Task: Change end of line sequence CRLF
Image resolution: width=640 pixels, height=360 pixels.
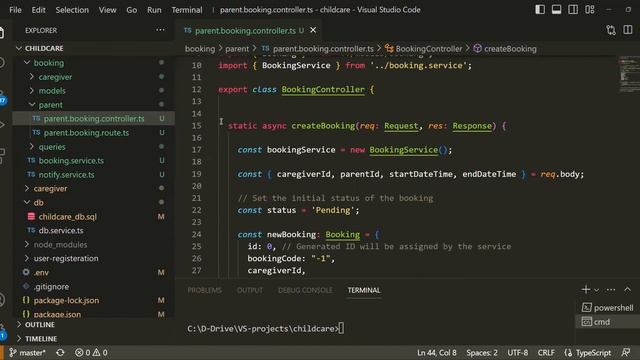Action: [x=546, y=353]
